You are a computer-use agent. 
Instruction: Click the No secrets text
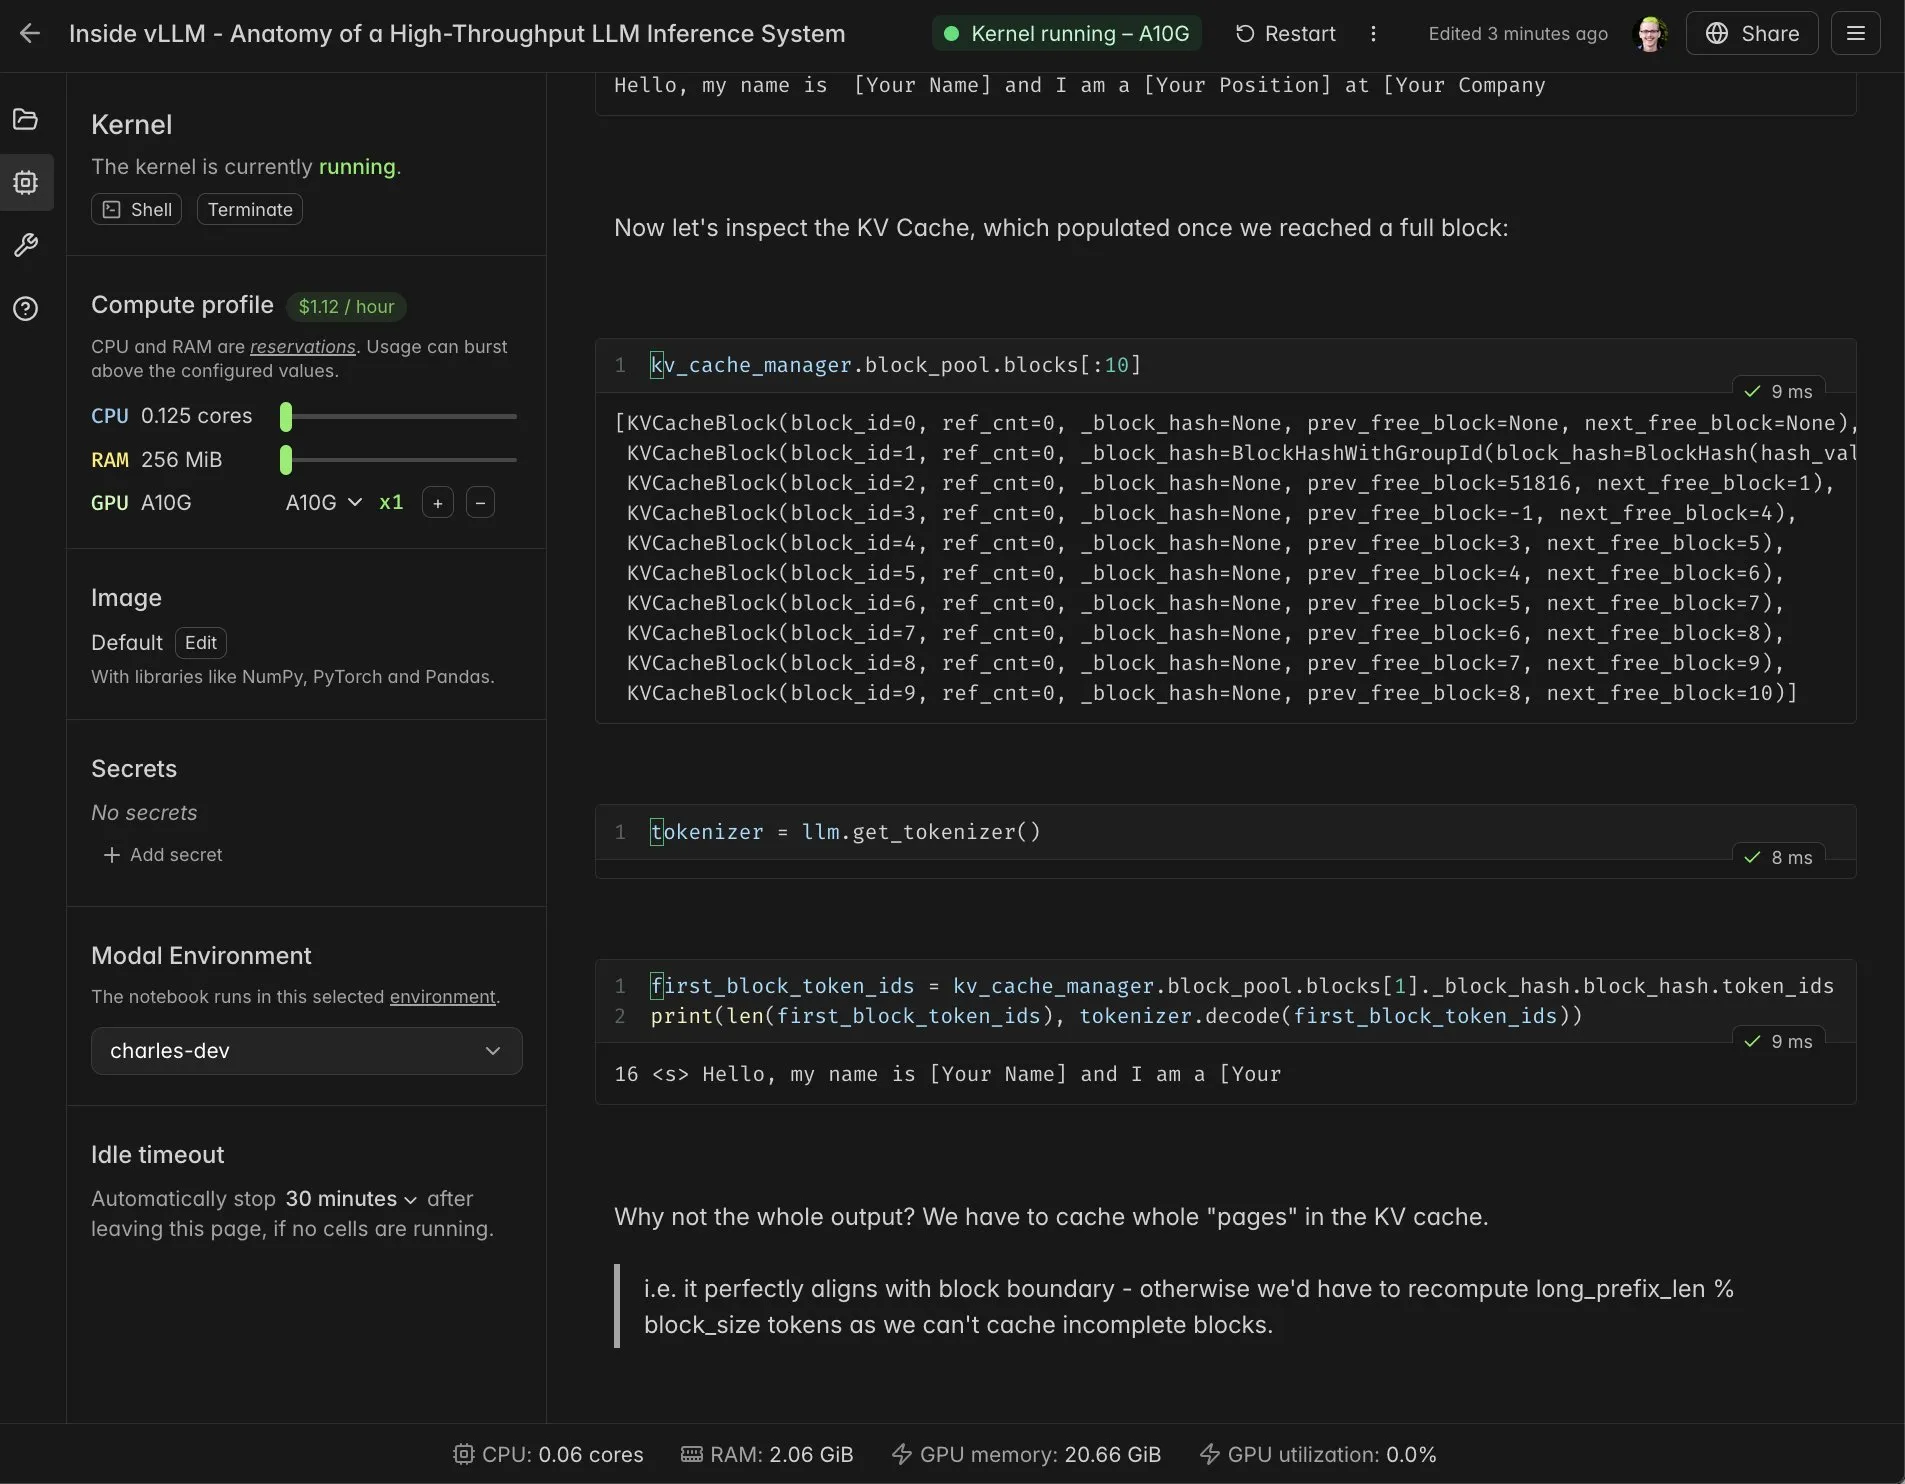click(144, 812)
